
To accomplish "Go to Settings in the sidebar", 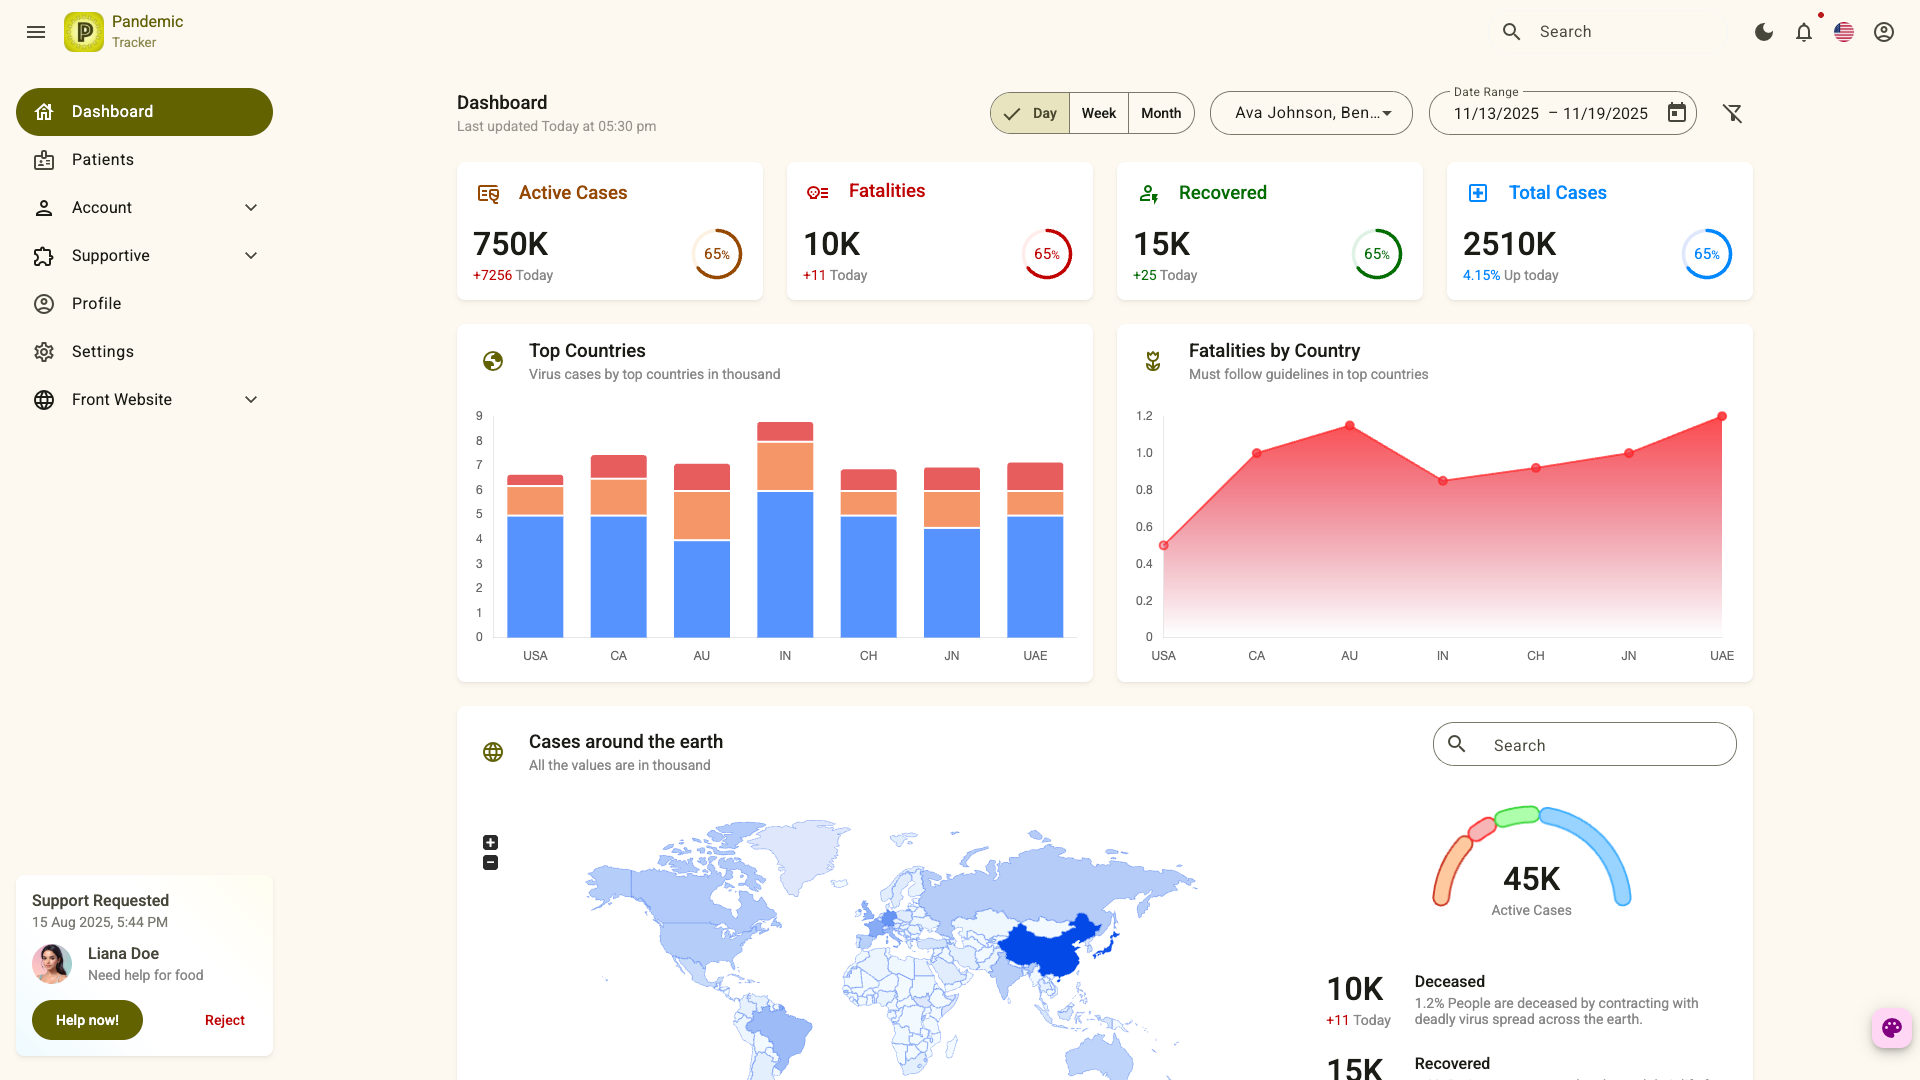I will click(102, 351).
